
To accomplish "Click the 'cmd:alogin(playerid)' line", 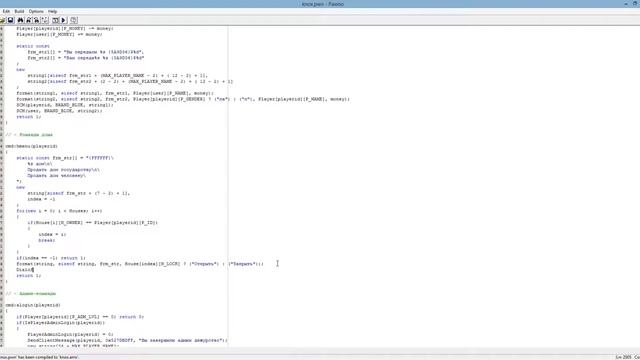I will [x=33, y=305].
